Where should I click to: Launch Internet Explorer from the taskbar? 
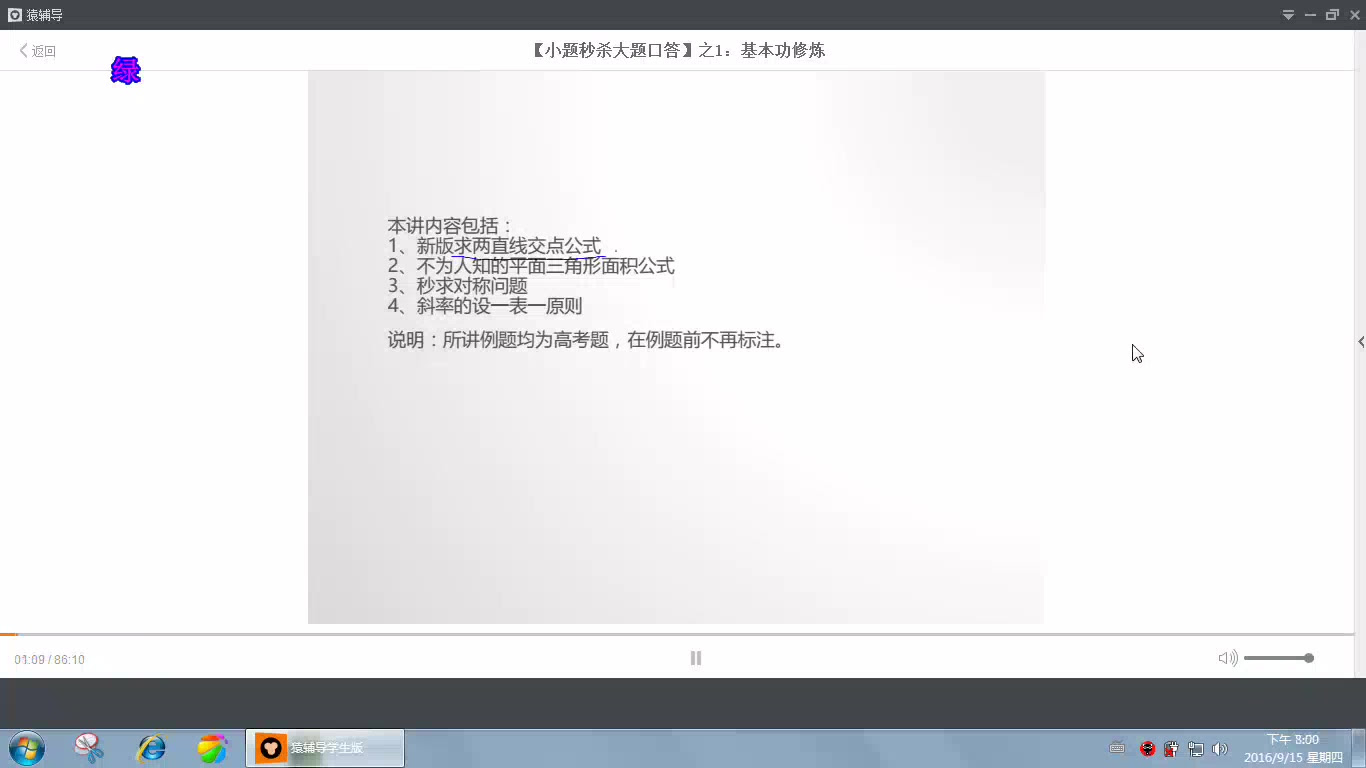tap(151, 748)
